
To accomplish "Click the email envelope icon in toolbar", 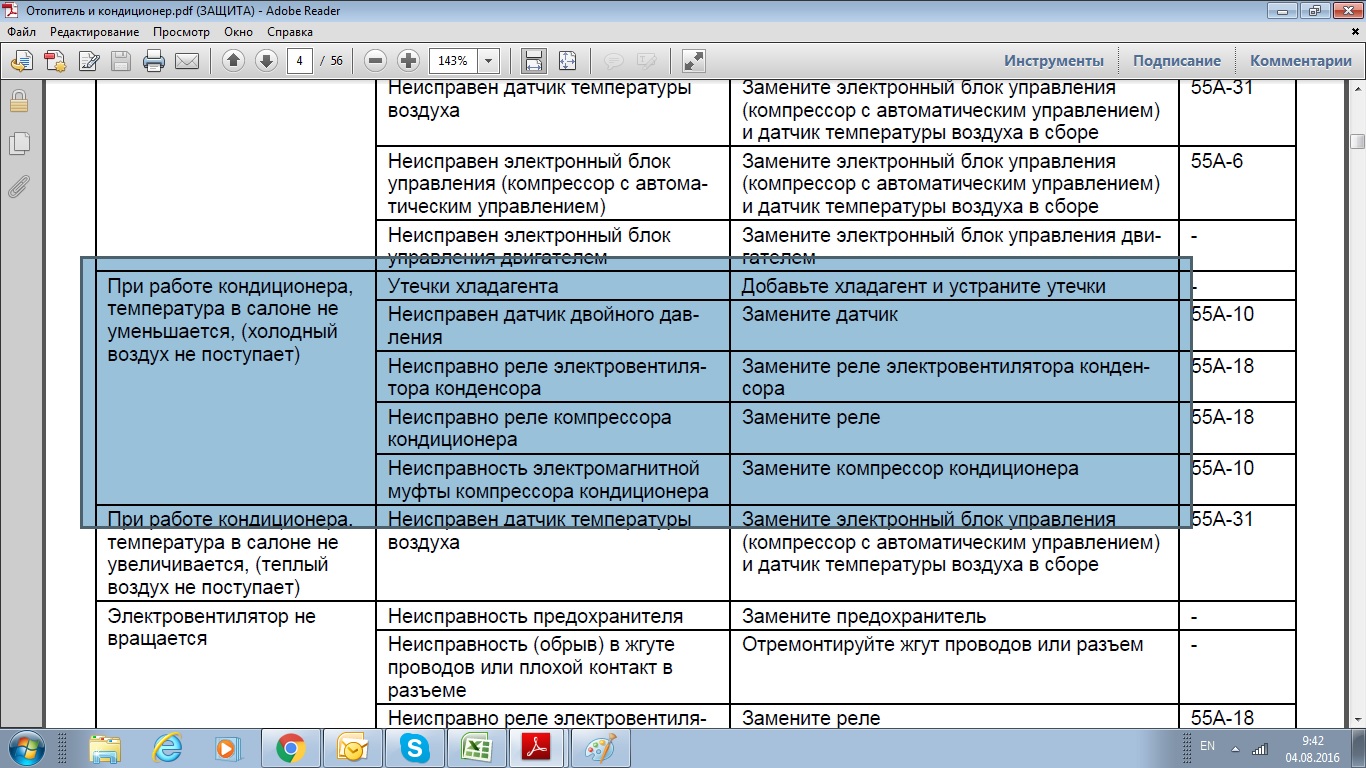I will (x=186, y=61).
